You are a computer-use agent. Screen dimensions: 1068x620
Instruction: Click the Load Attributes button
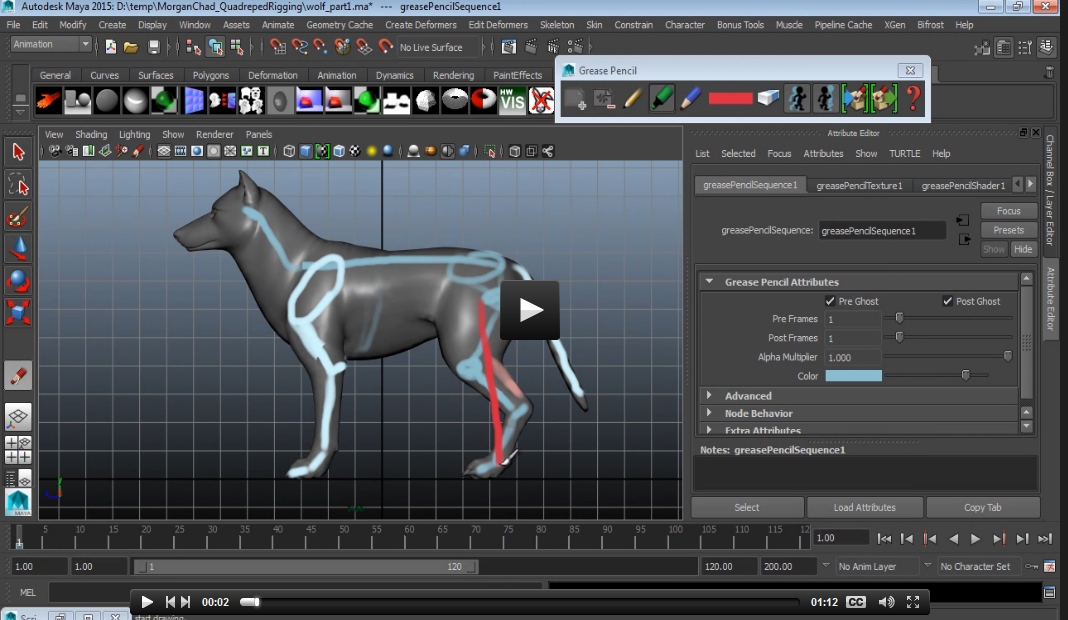tap(864, 507)
